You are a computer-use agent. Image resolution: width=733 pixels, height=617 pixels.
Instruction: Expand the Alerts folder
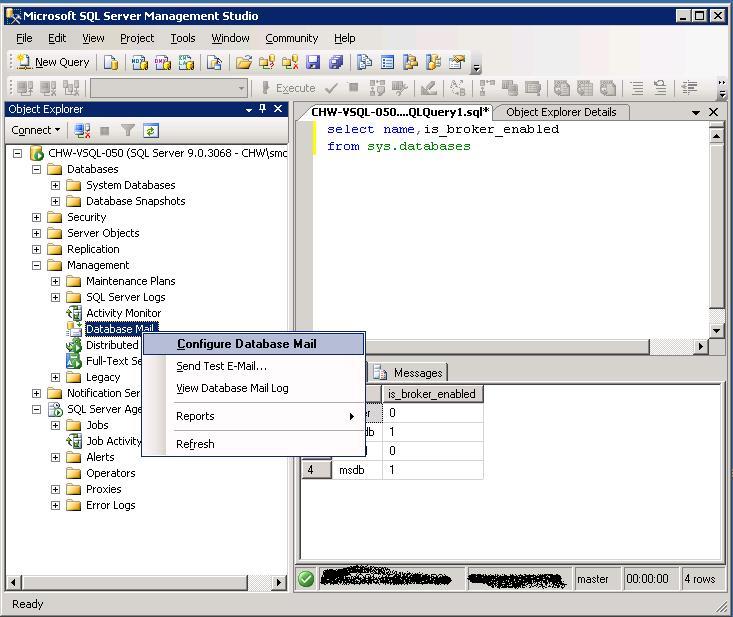pyautogui.click(x=56, y=457)
